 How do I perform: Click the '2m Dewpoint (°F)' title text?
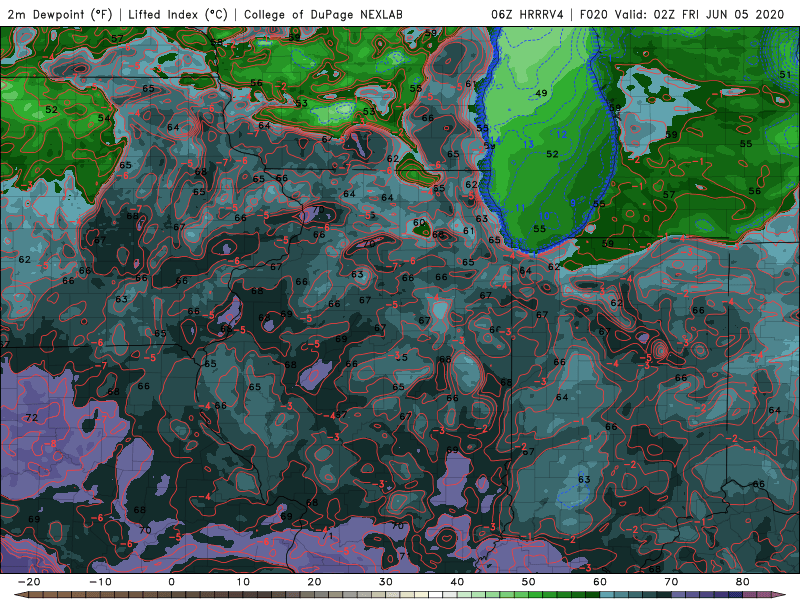coord(60,15)
